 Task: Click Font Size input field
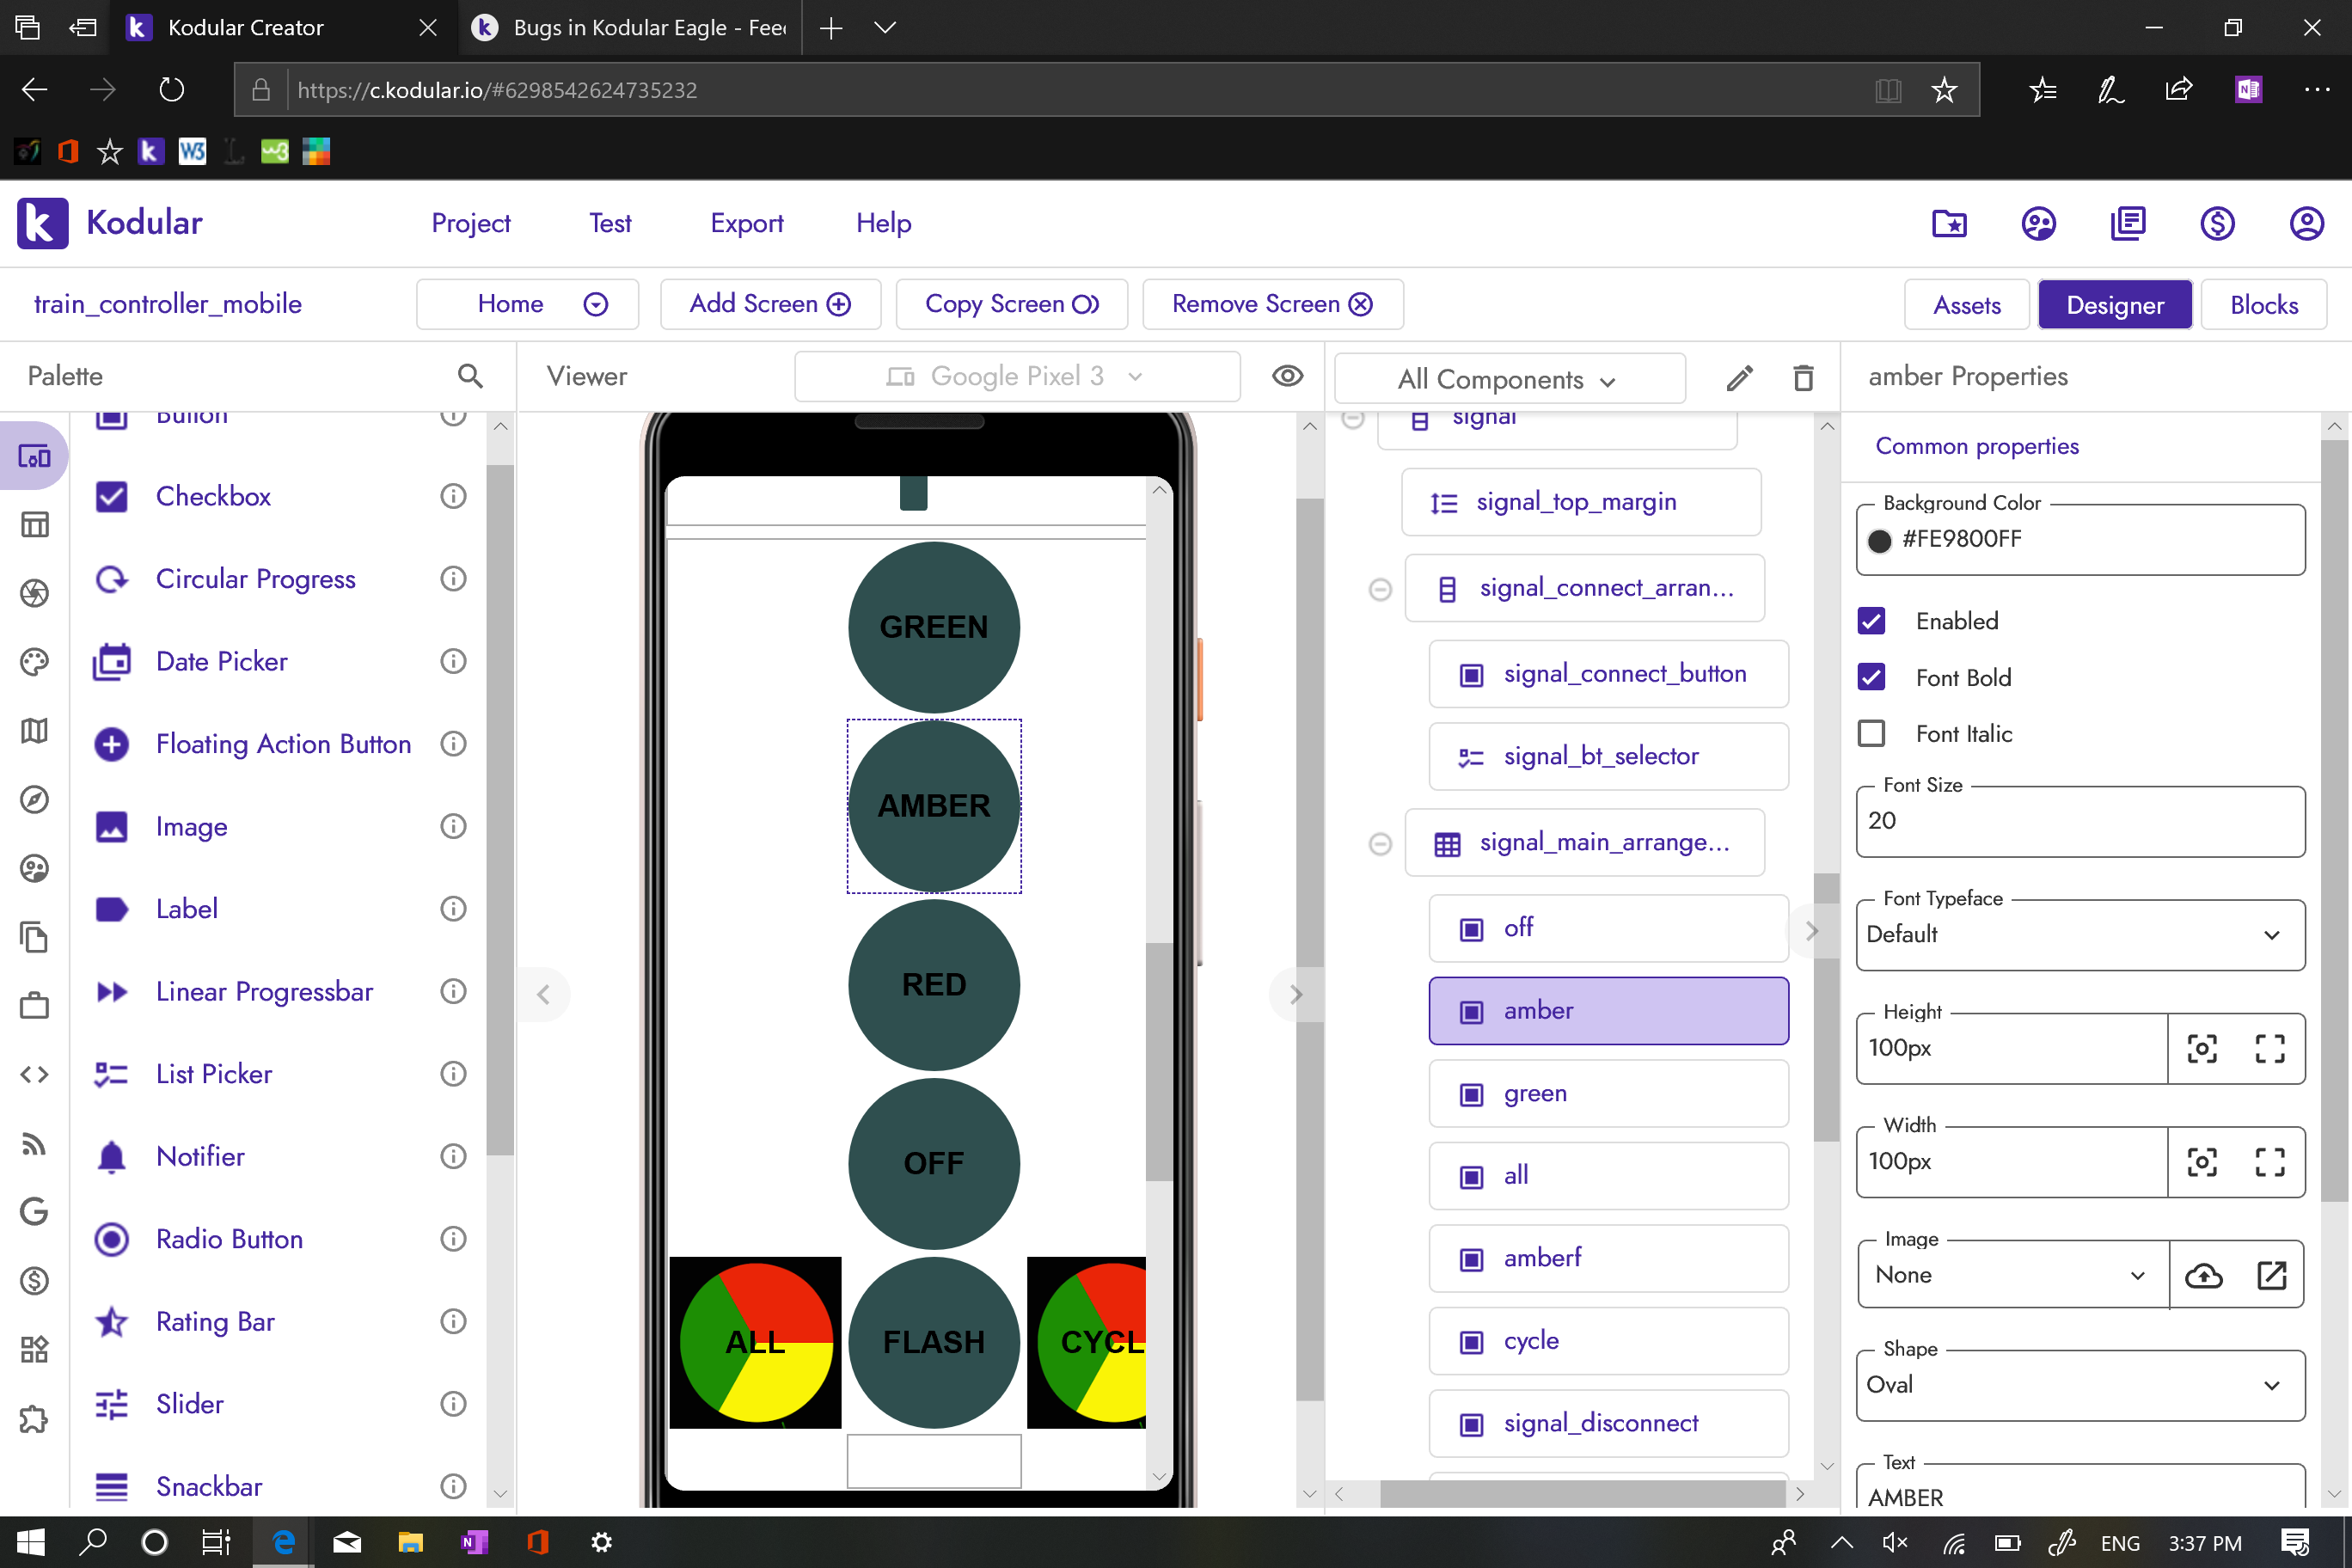[2080, 821]
